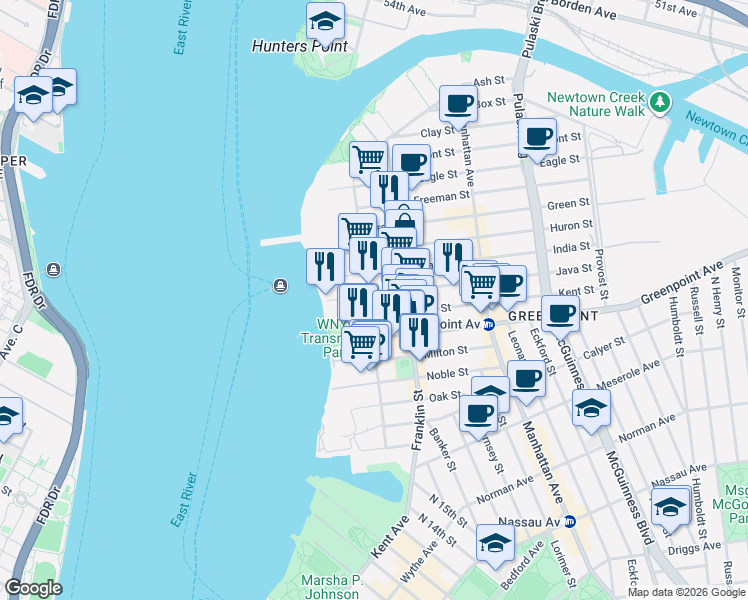Click the school marker on McGuinness near Meserole Ave

pos(591,410)
